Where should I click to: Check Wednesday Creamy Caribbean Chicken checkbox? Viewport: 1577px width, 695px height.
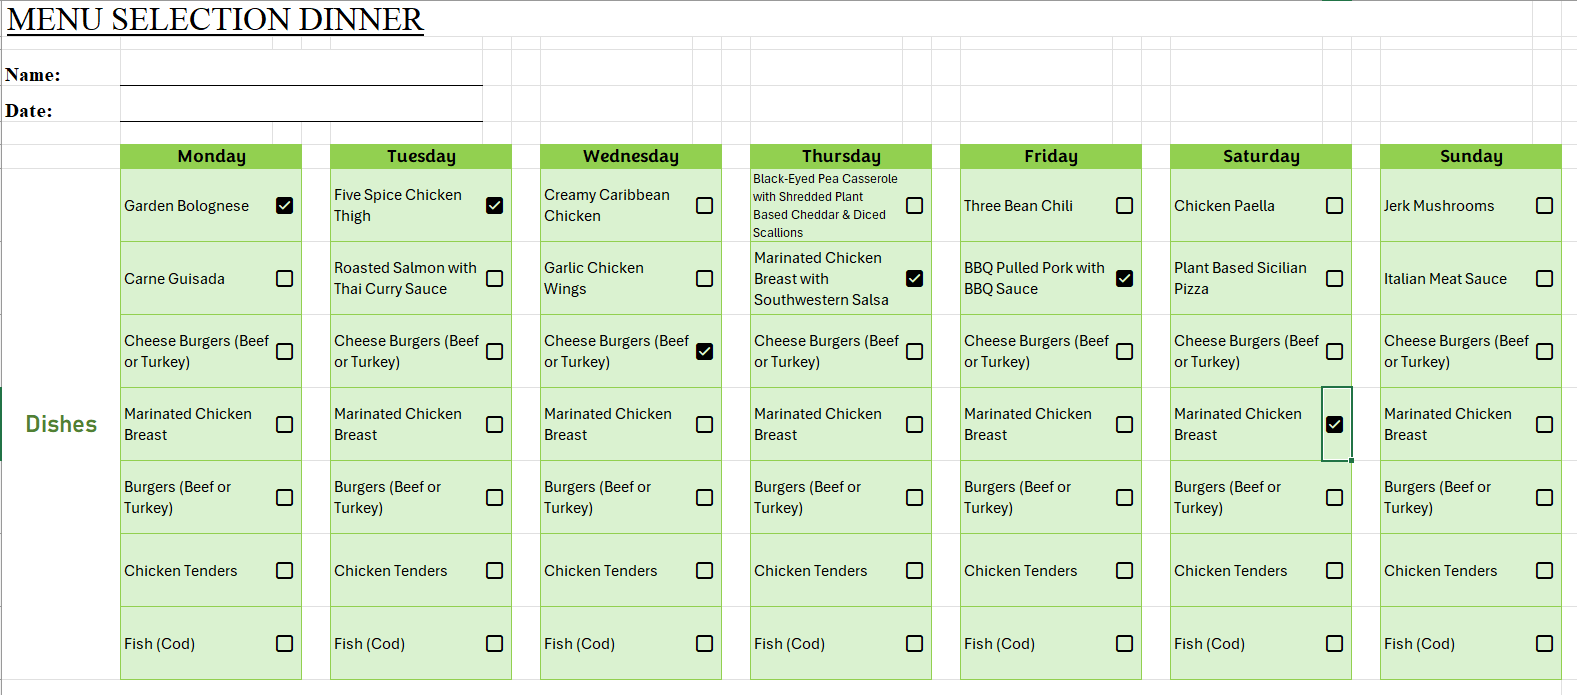[x=705, y=205]
